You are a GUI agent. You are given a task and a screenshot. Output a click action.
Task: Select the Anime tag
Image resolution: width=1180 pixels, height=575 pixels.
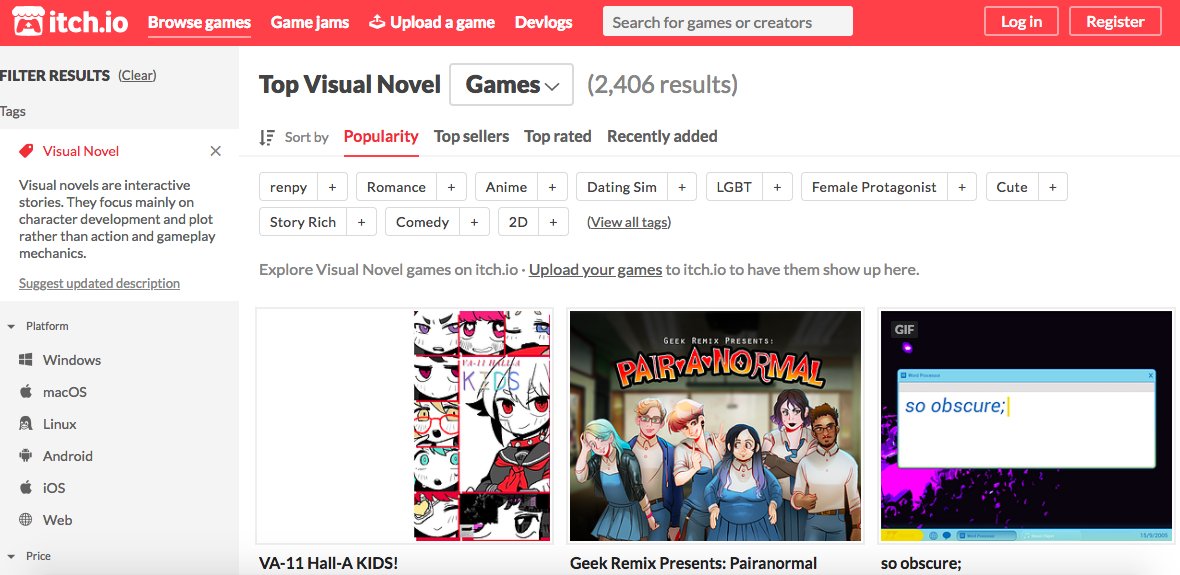[506, 187]
